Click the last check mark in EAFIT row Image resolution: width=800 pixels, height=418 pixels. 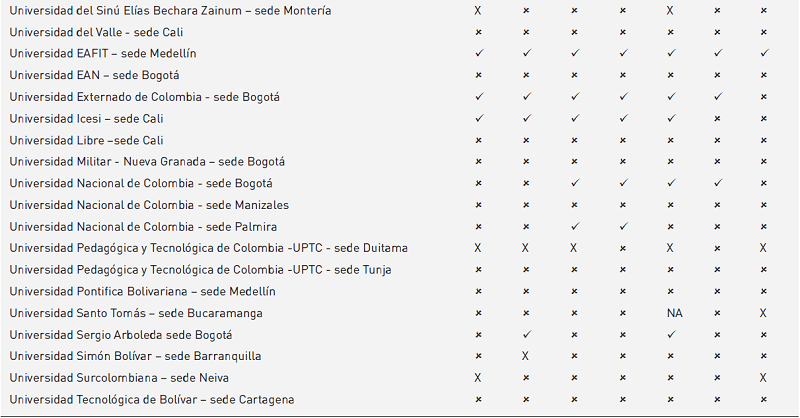click(763, 53)
